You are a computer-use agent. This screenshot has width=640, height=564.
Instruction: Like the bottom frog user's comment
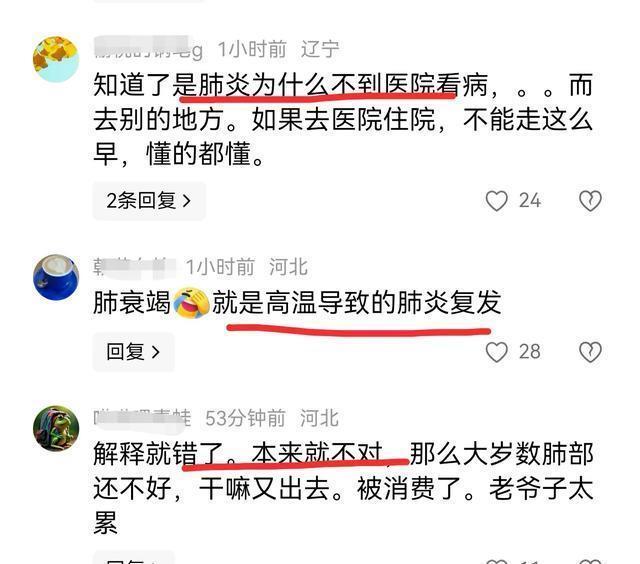(497, 561)
